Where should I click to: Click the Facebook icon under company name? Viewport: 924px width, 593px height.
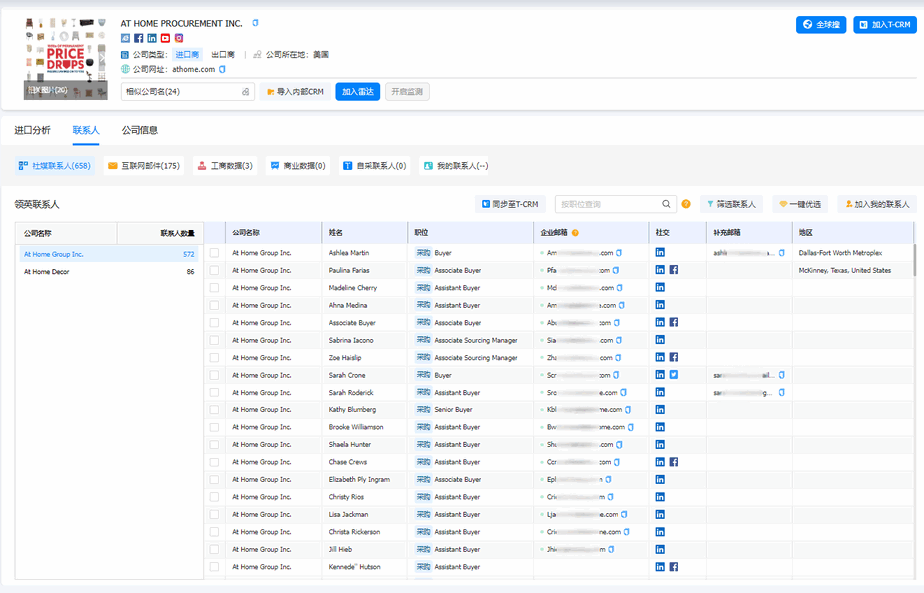(x=139, y=38)
